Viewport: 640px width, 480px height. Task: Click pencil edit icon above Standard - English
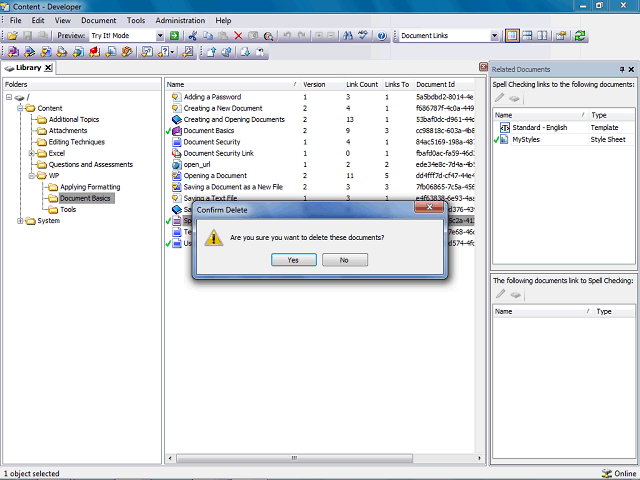point(500,98)
